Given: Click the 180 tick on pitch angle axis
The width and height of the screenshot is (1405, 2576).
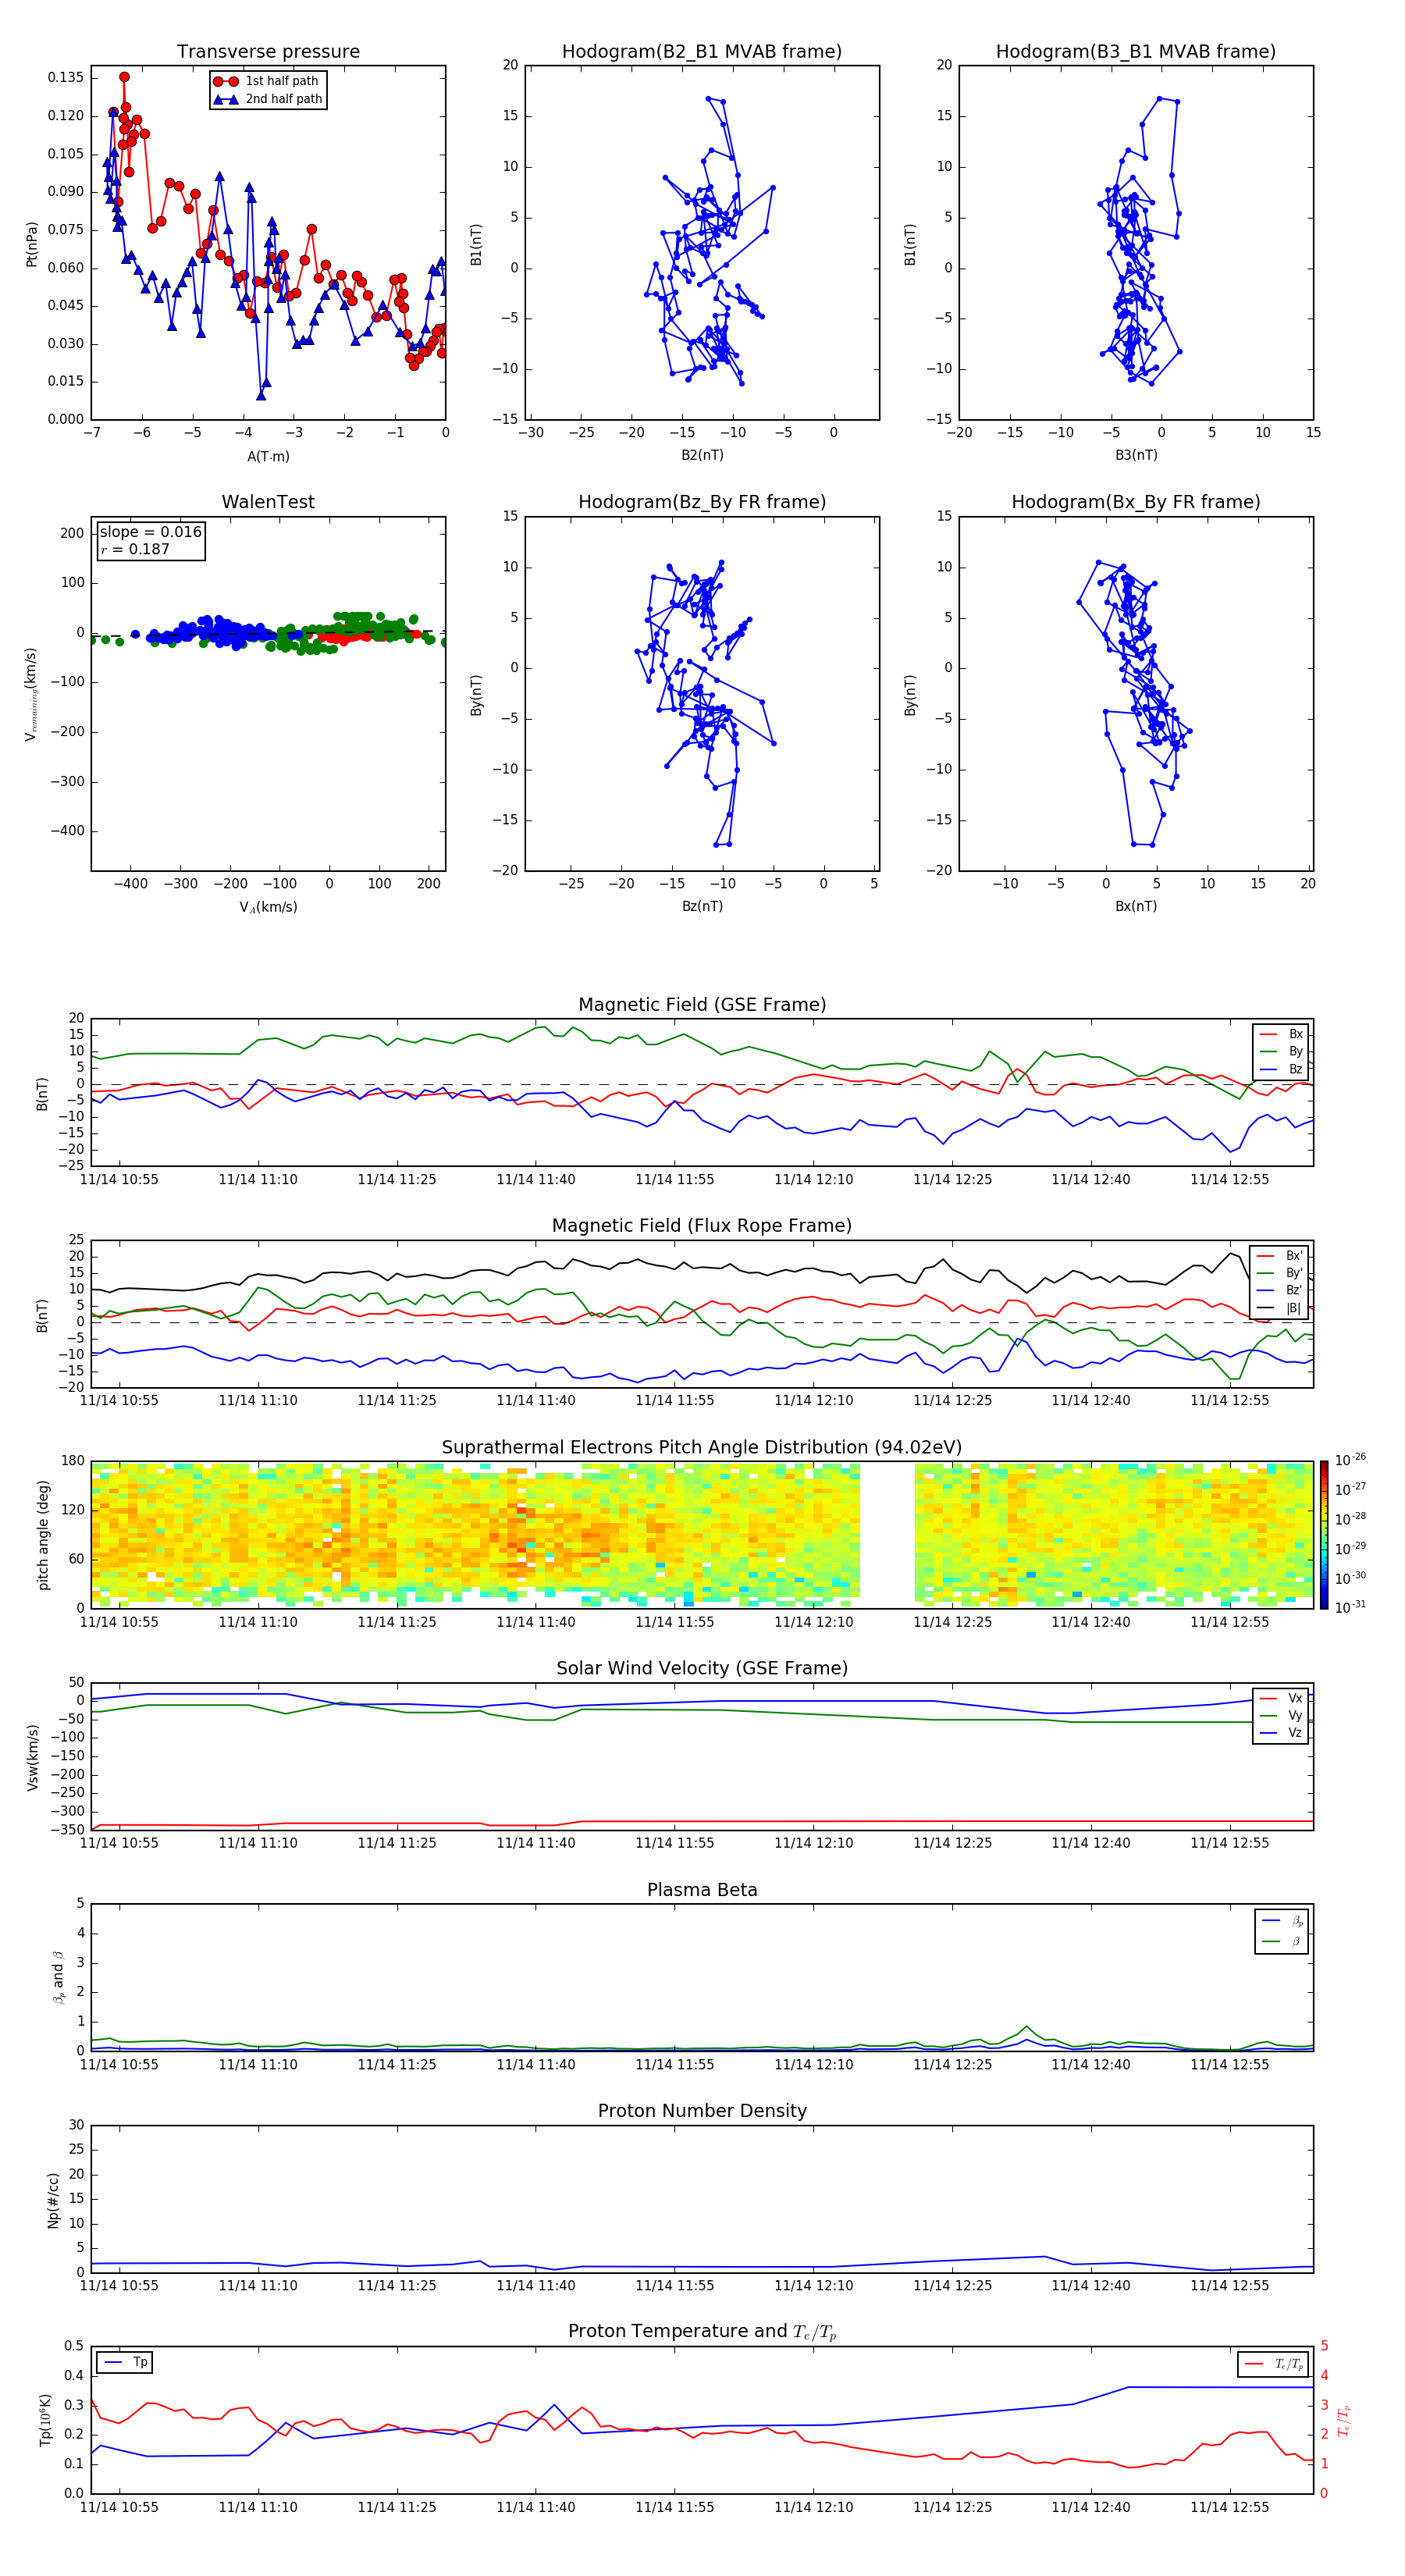Looking at the screenshot, I should click(x=73, y=1461).
